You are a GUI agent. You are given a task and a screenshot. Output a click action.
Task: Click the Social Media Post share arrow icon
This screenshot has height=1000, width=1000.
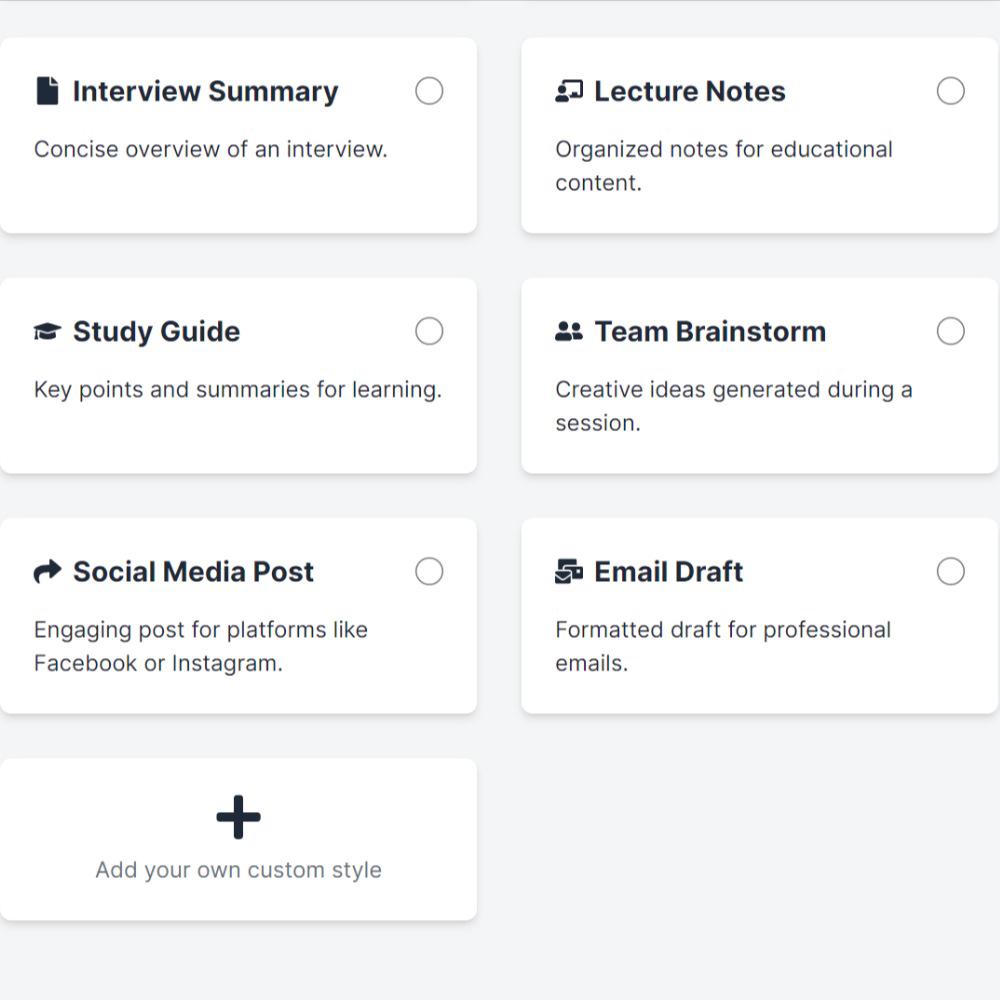[x=47, y=571]
